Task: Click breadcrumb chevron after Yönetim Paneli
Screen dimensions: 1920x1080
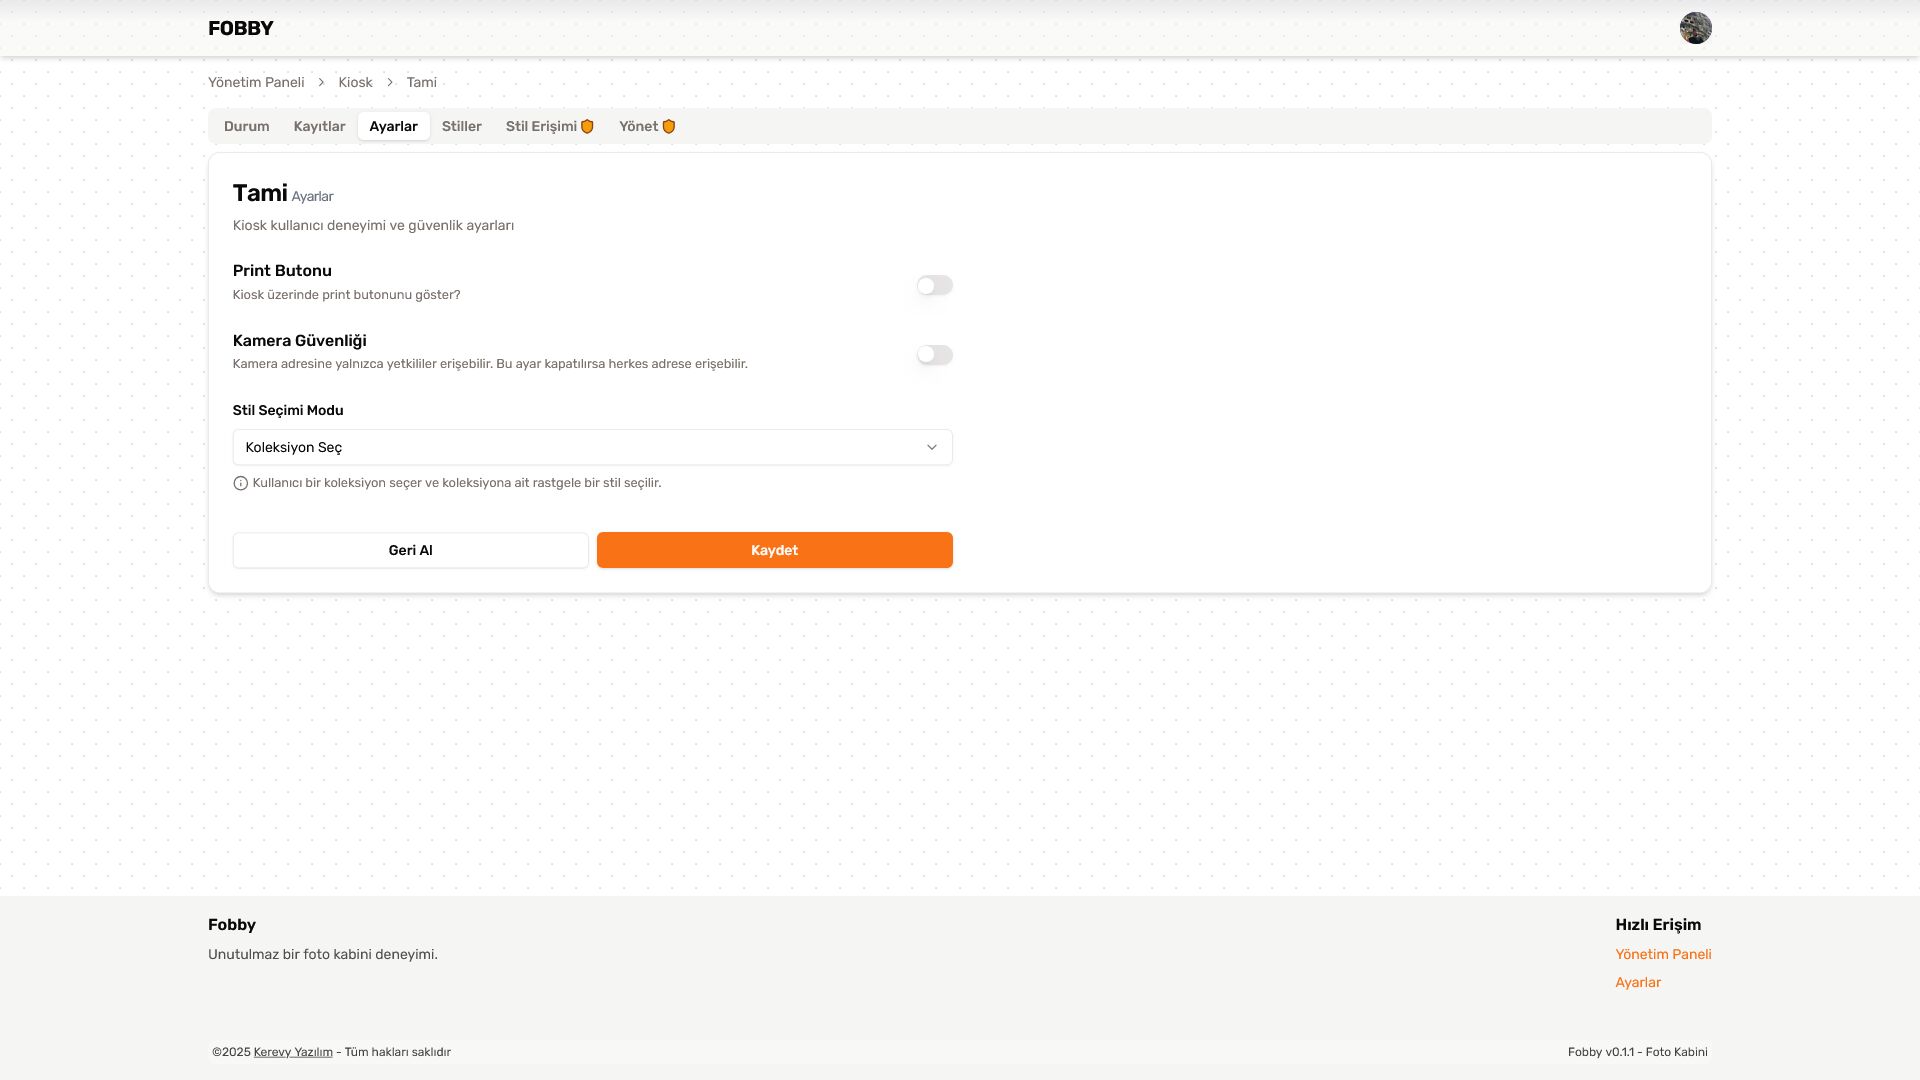Action: pos(321,83)
